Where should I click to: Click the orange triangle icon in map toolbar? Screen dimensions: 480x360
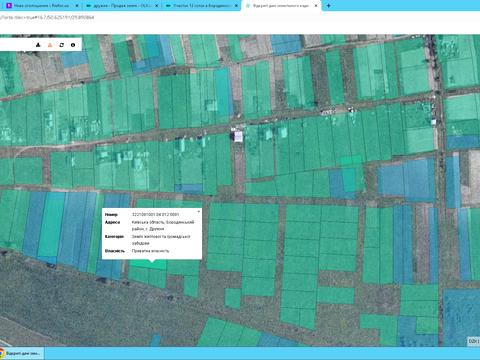click(x=50, y=45)
